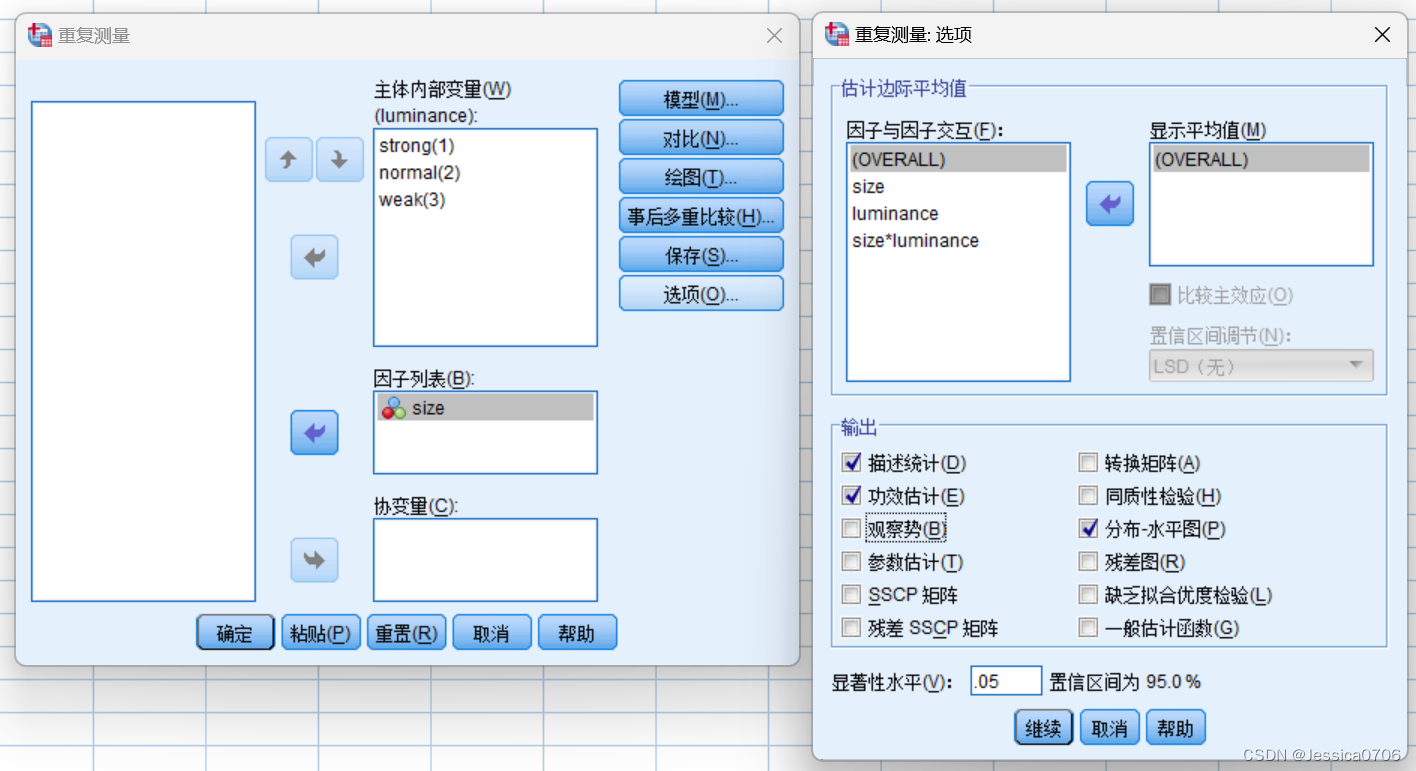1416x771 pixels.
Task: Click the 重置(R) button
Action: click(x=406, y=633)
